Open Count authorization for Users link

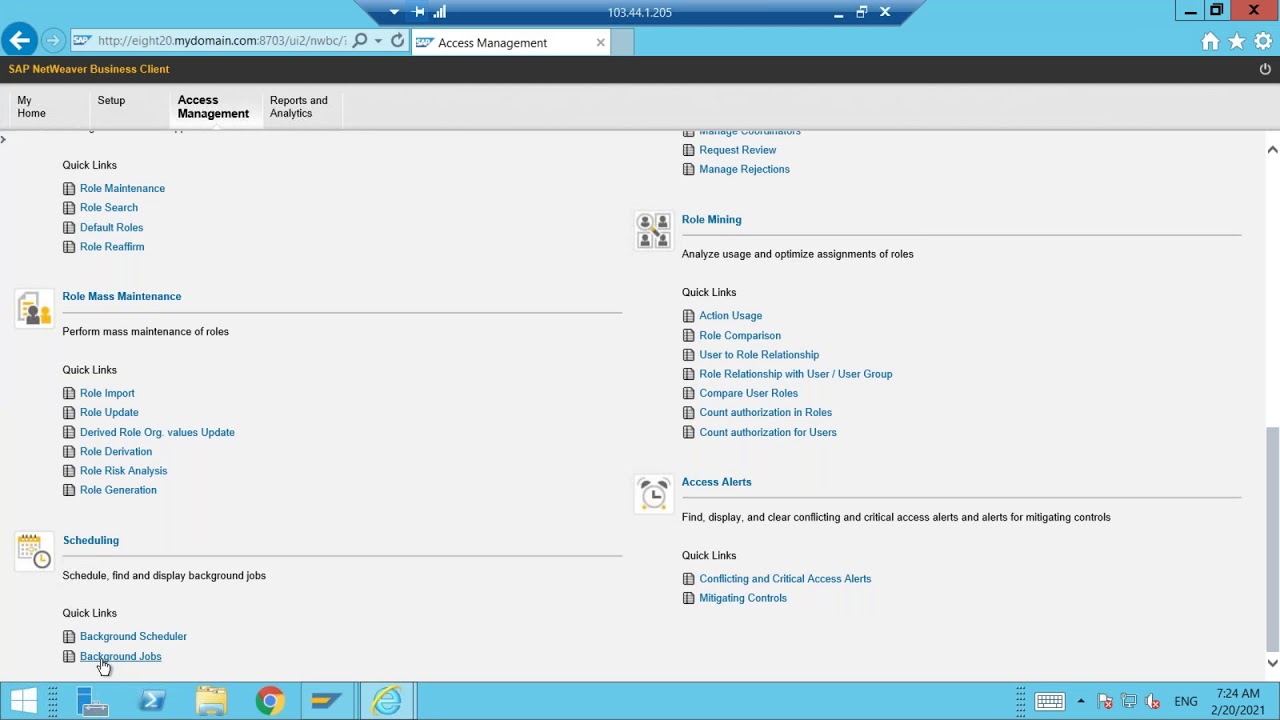[x=768, y=433]
